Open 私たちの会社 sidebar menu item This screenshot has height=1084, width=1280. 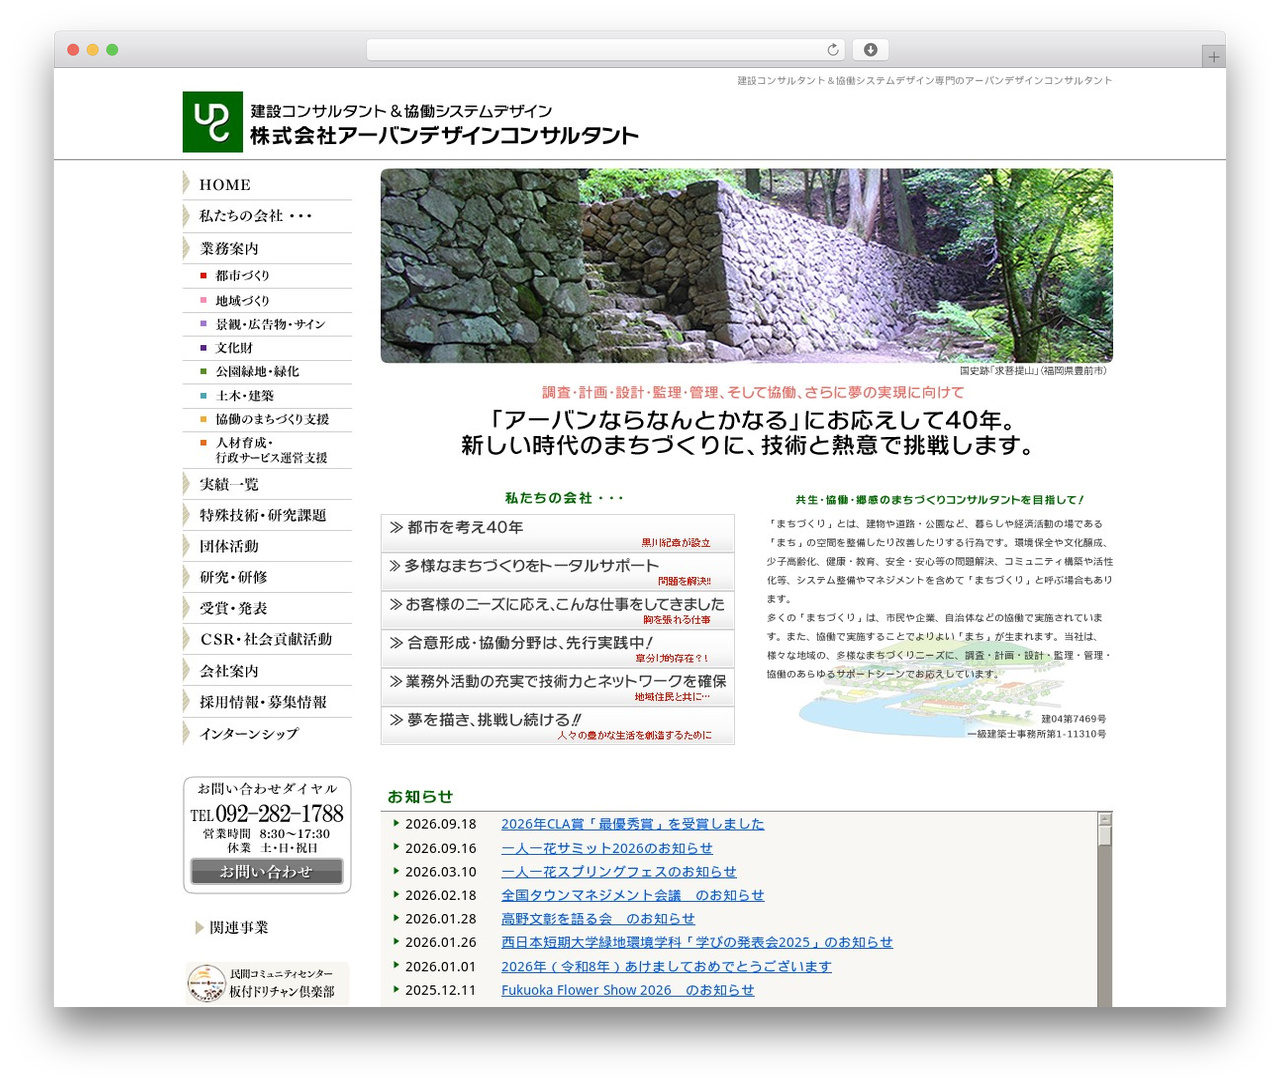pyautogui.click(x=267, y=216)
